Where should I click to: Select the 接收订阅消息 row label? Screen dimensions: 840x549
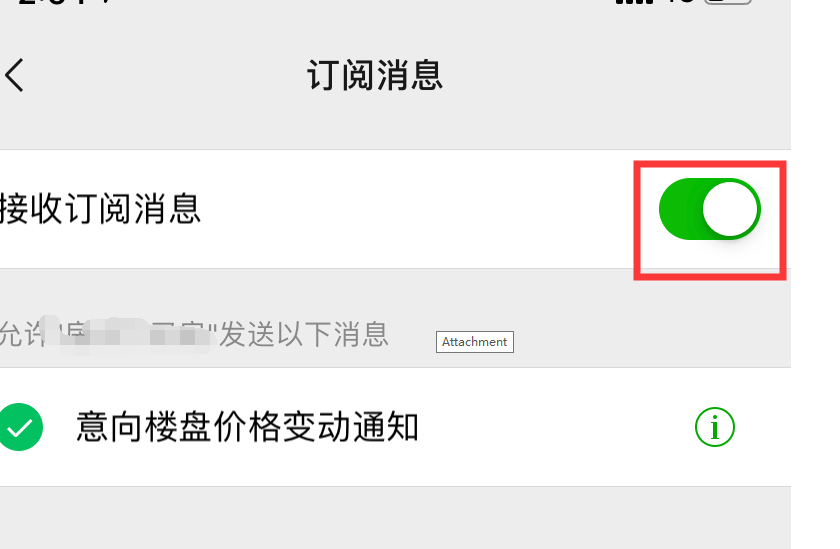tap(100, 208)
